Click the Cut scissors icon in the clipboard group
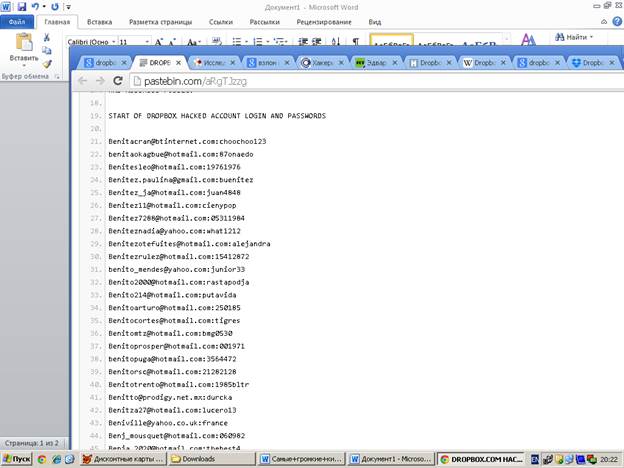 (47, 37)
